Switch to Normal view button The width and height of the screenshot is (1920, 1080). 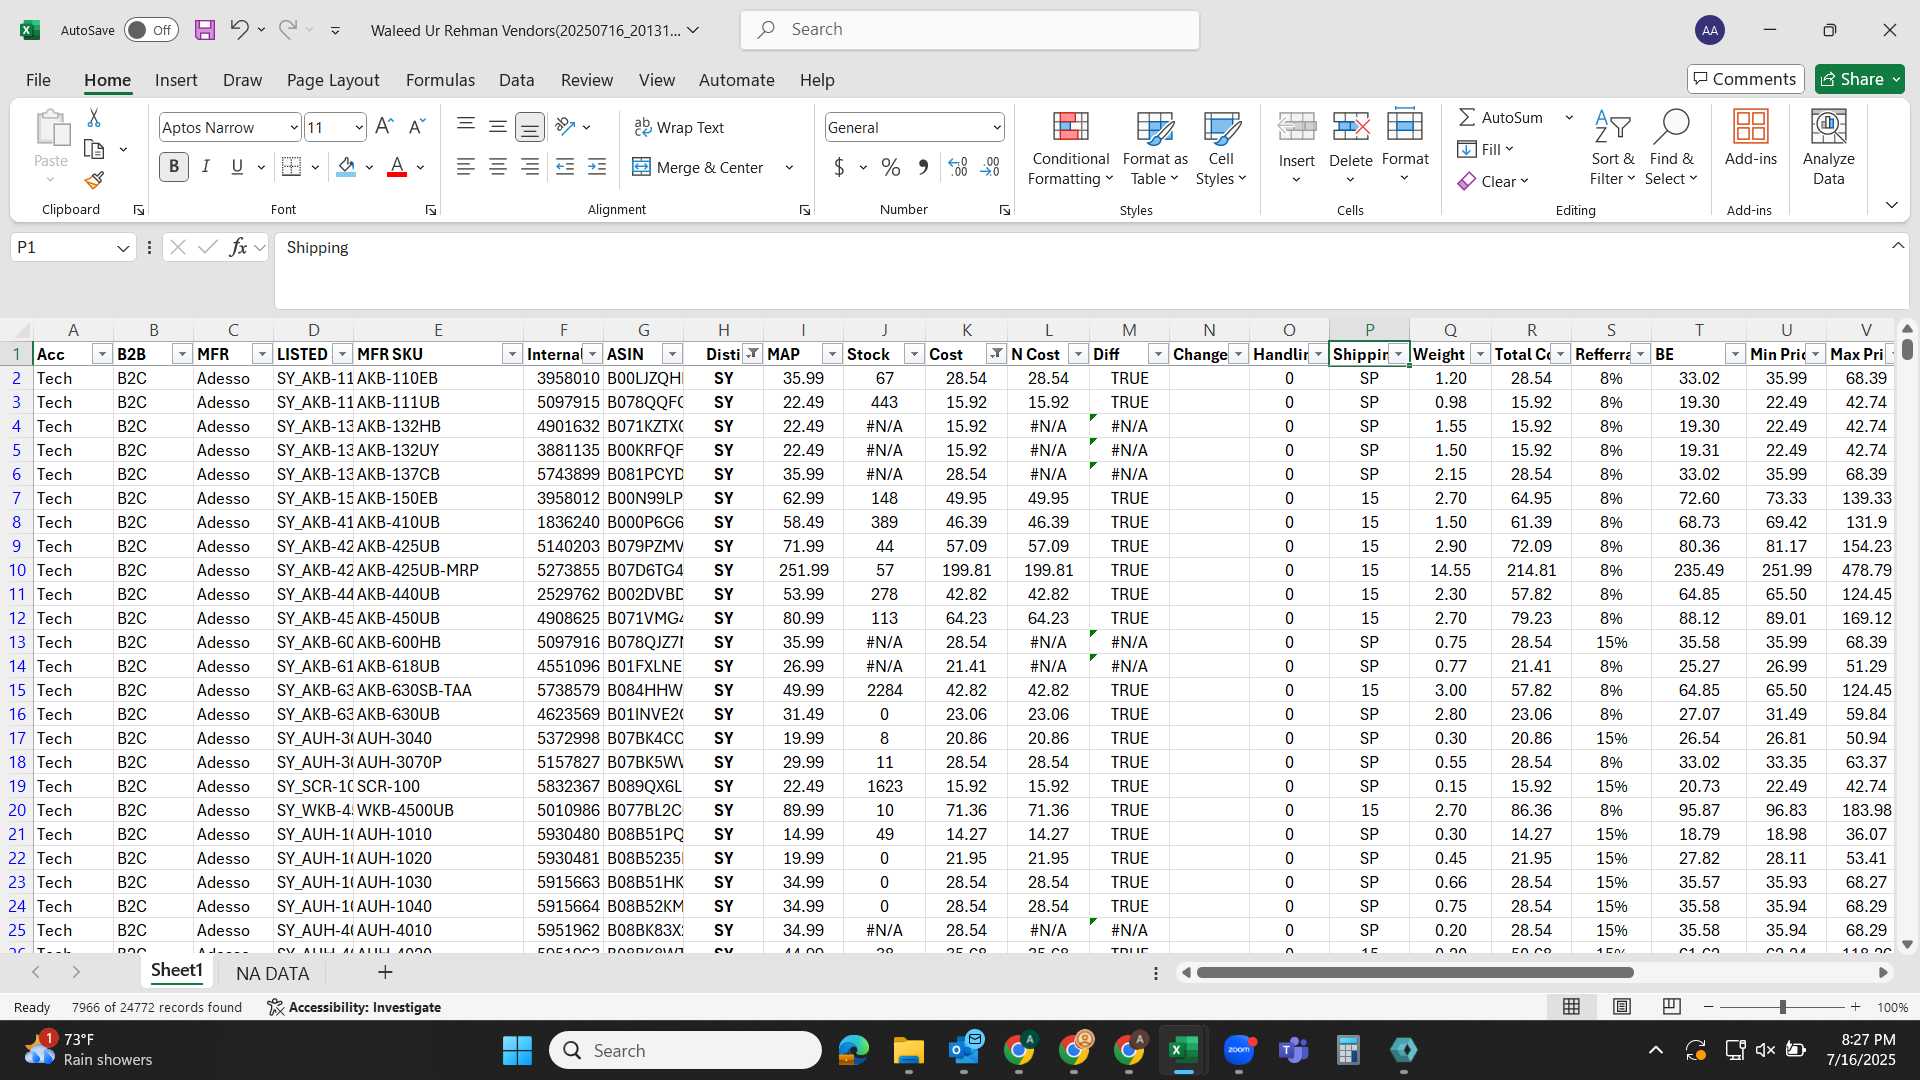1571,1006
